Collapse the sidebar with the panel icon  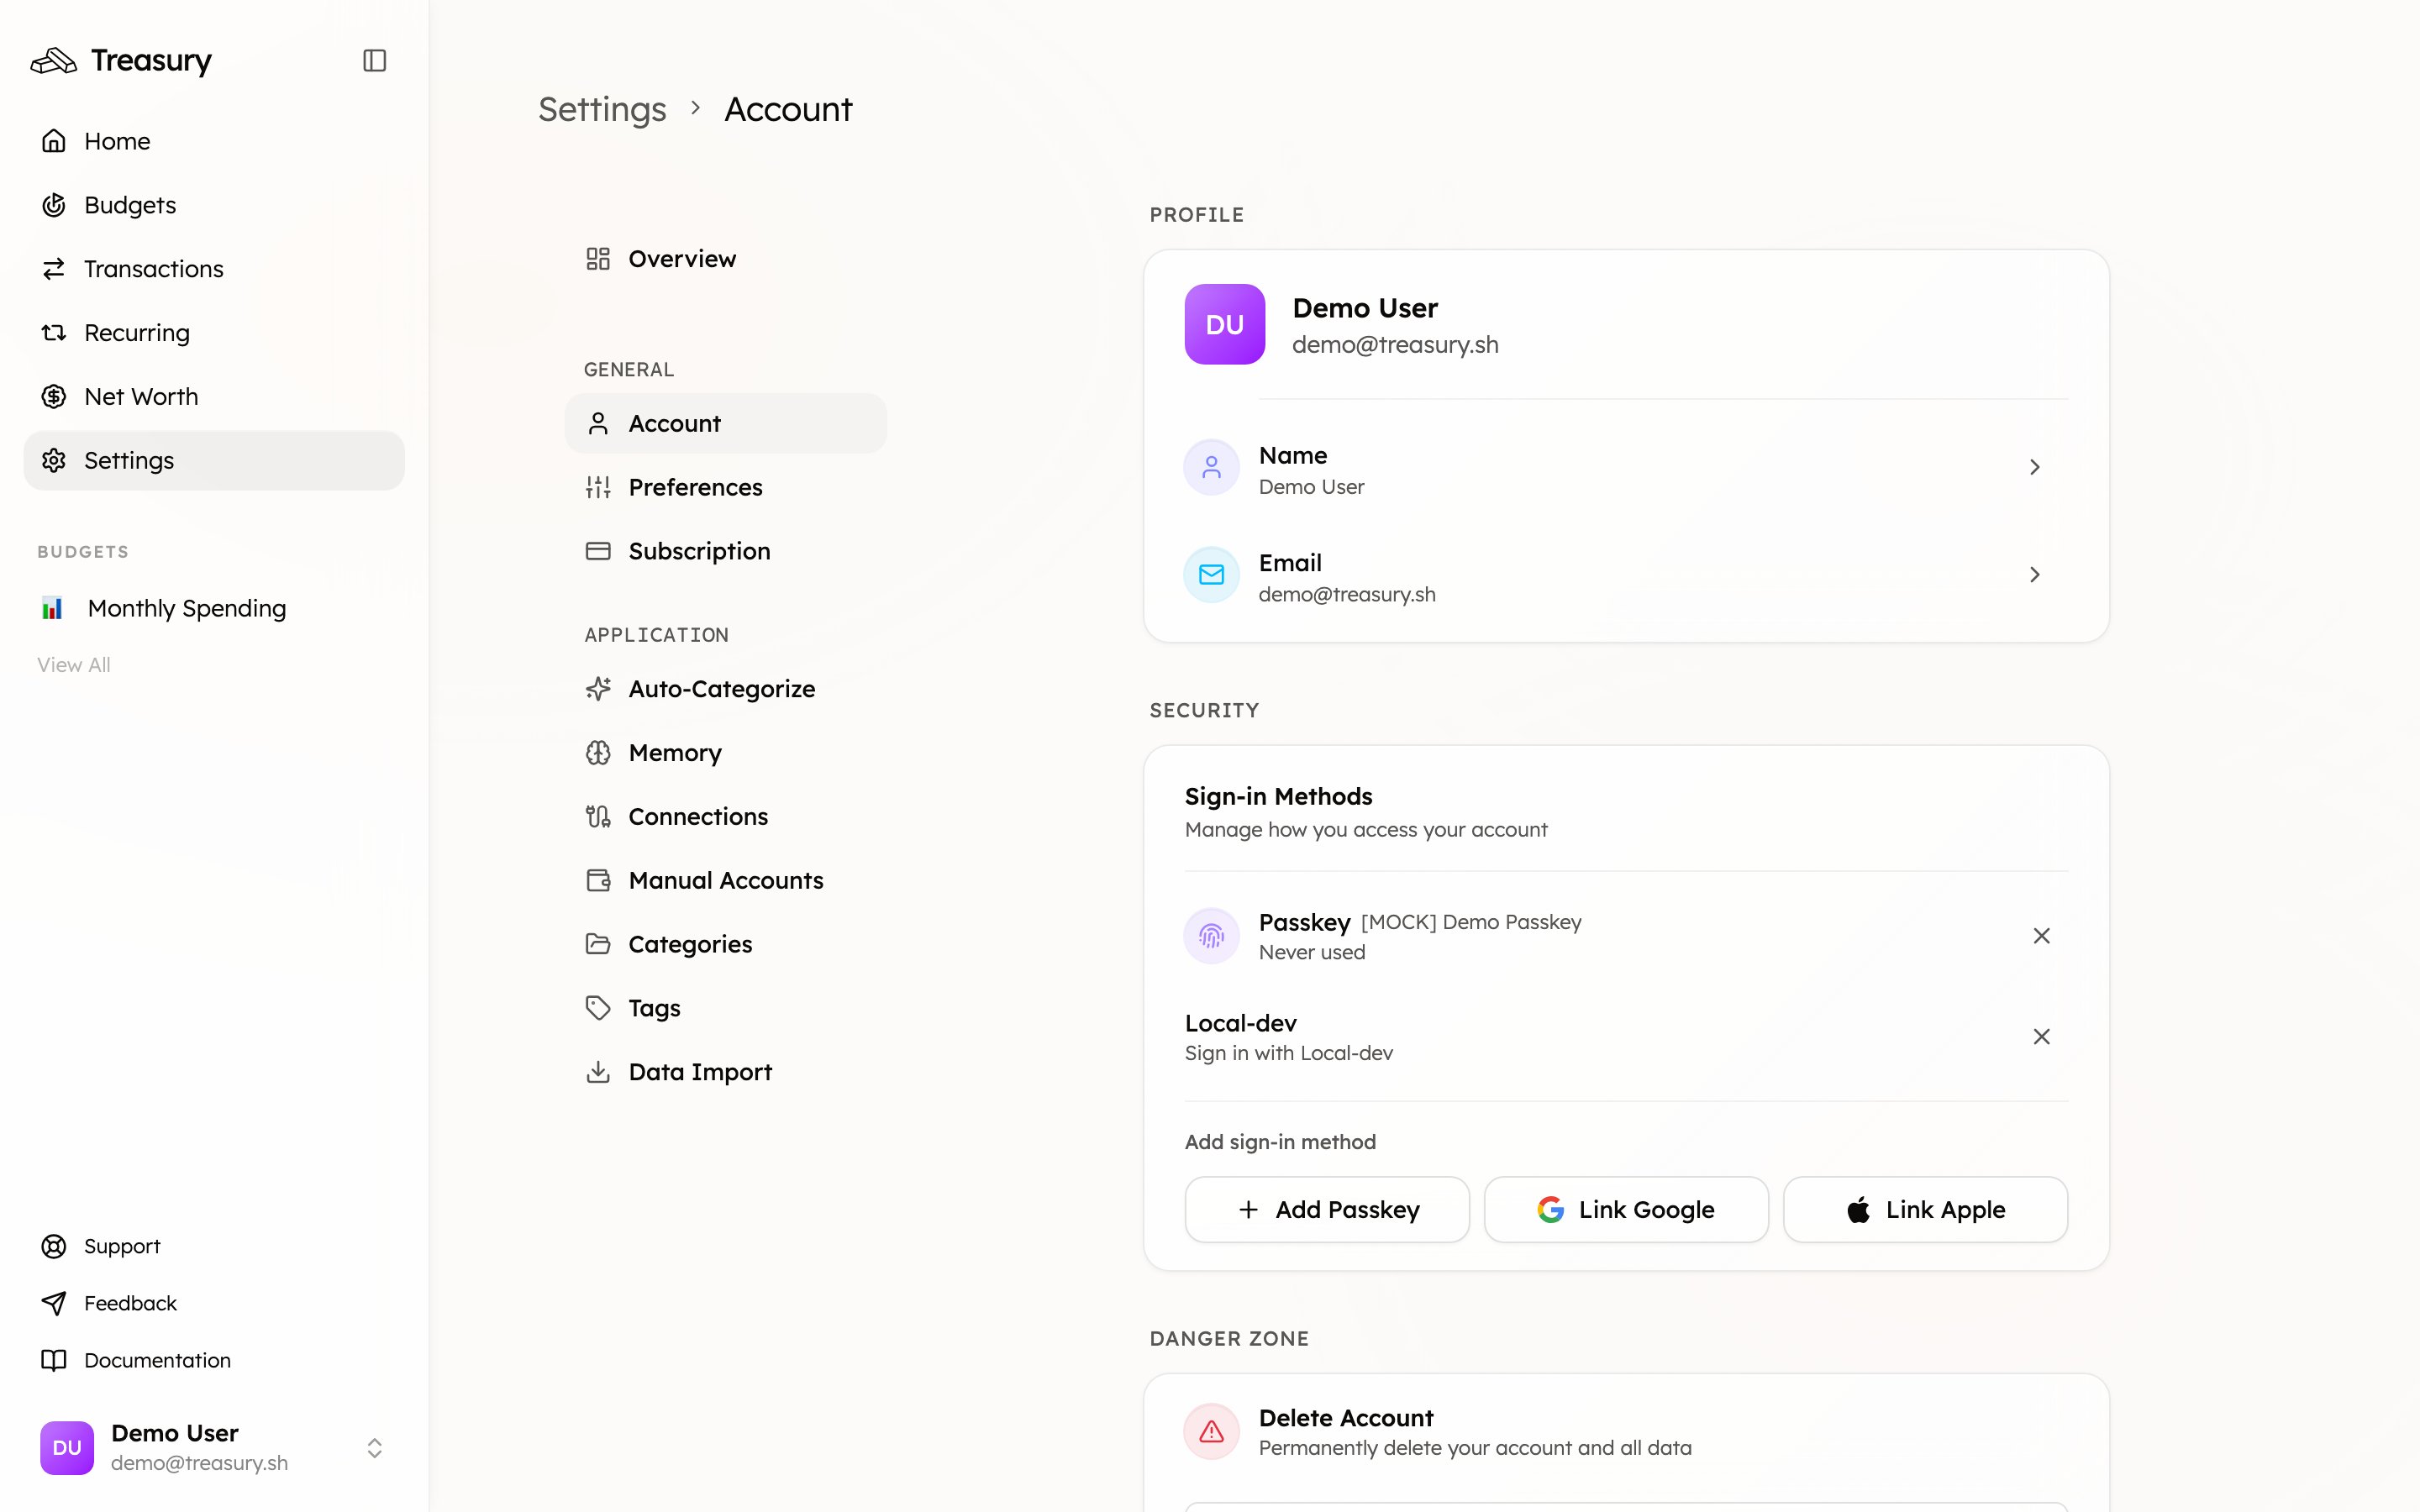[x=374, y=61]
